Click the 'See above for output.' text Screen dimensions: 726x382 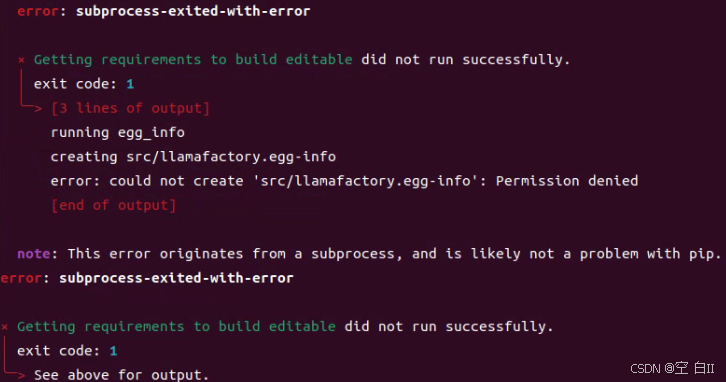(x=121, y=375)
